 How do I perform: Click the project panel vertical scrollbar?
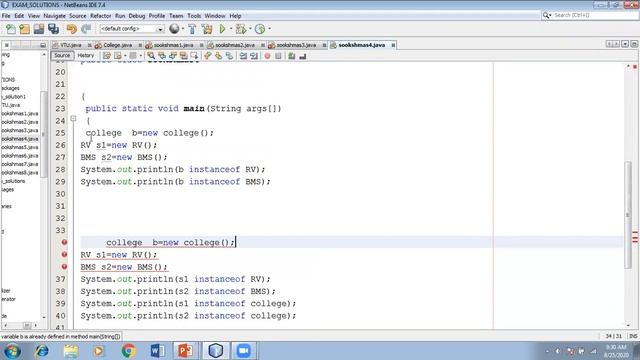tap(43, 135)
